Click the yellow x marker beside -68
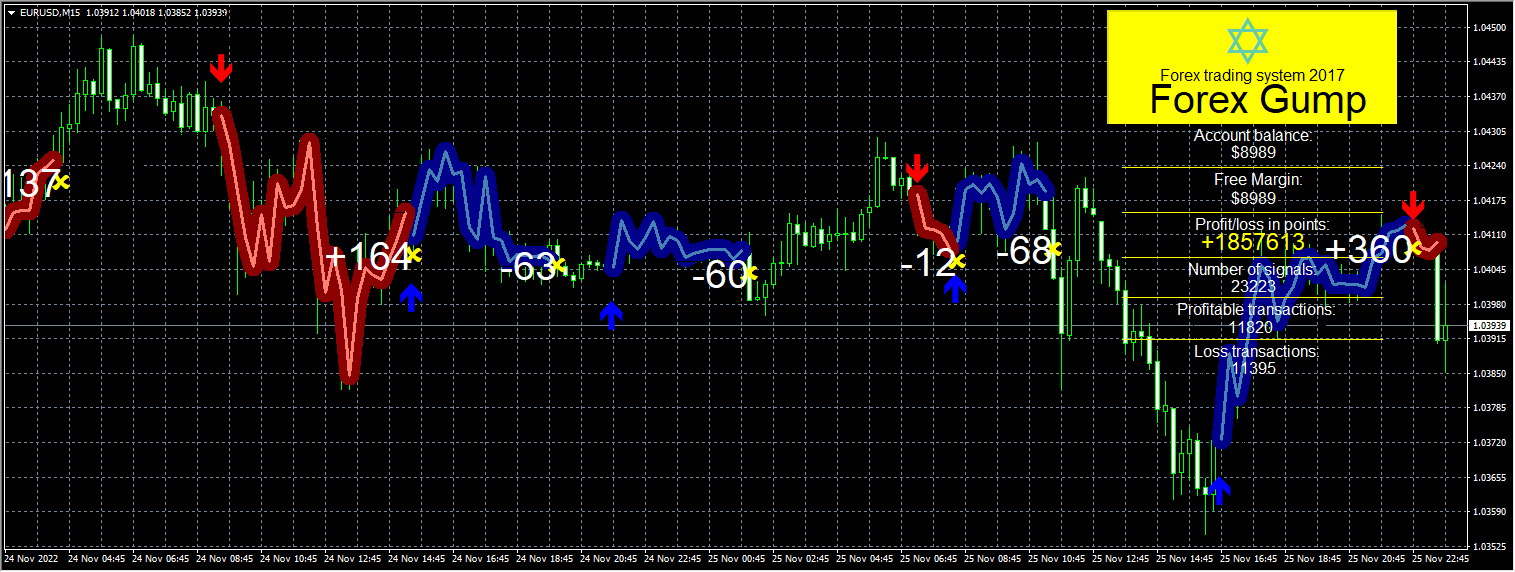This screenshot has height=572, width=1515. tap(1054, 248)
